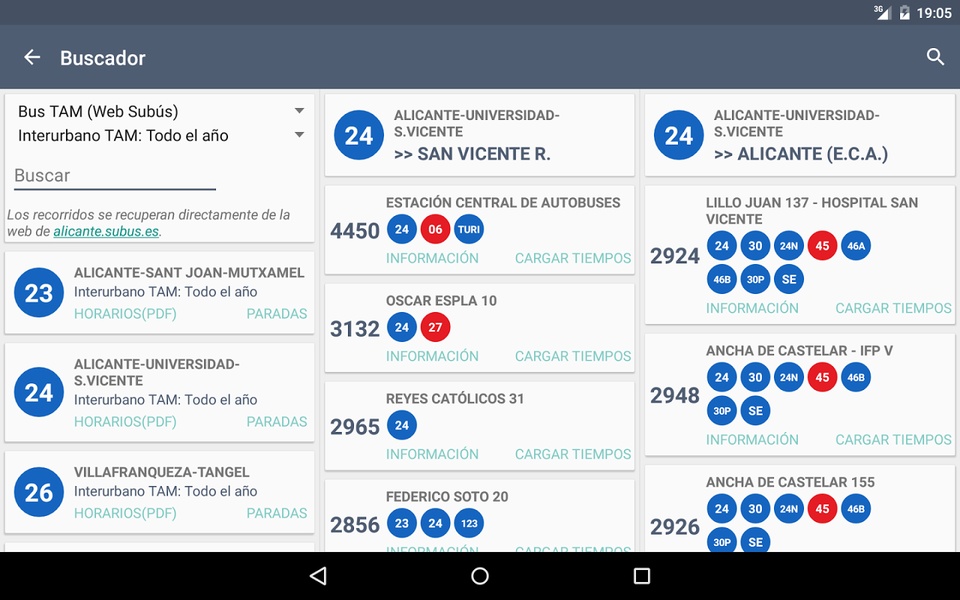Show PARADAS for Villafranqueza-Tangel

click(x=277, y=513)
